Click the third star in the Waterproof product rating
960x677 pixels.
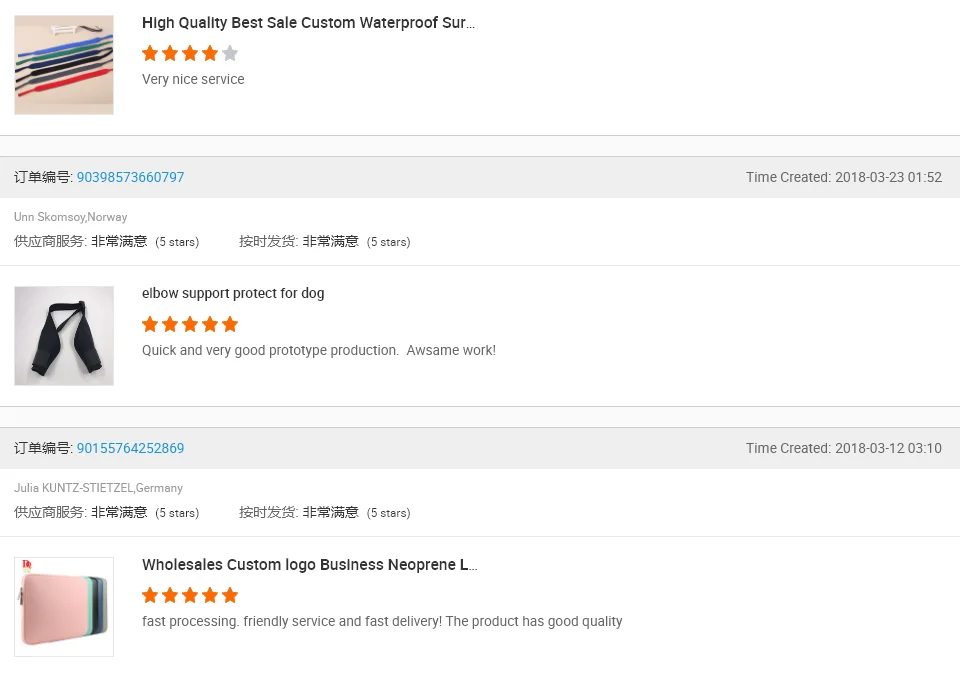pos(190,53)
